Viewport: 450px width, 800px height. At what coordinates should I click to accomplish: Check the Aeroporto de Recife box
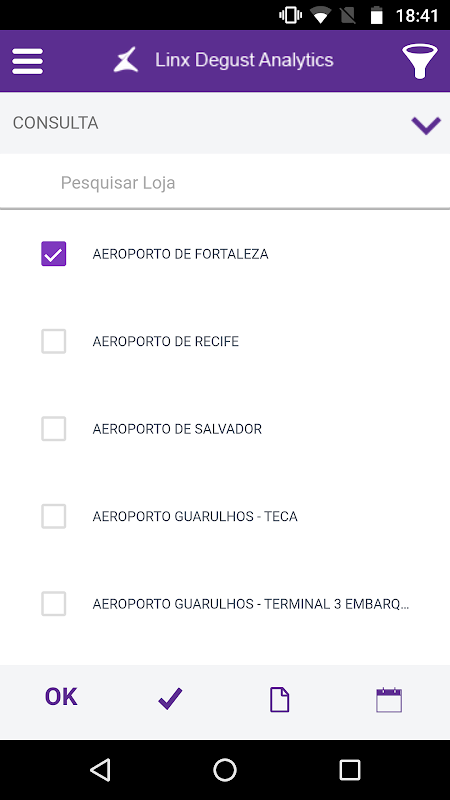pos(54,341)
